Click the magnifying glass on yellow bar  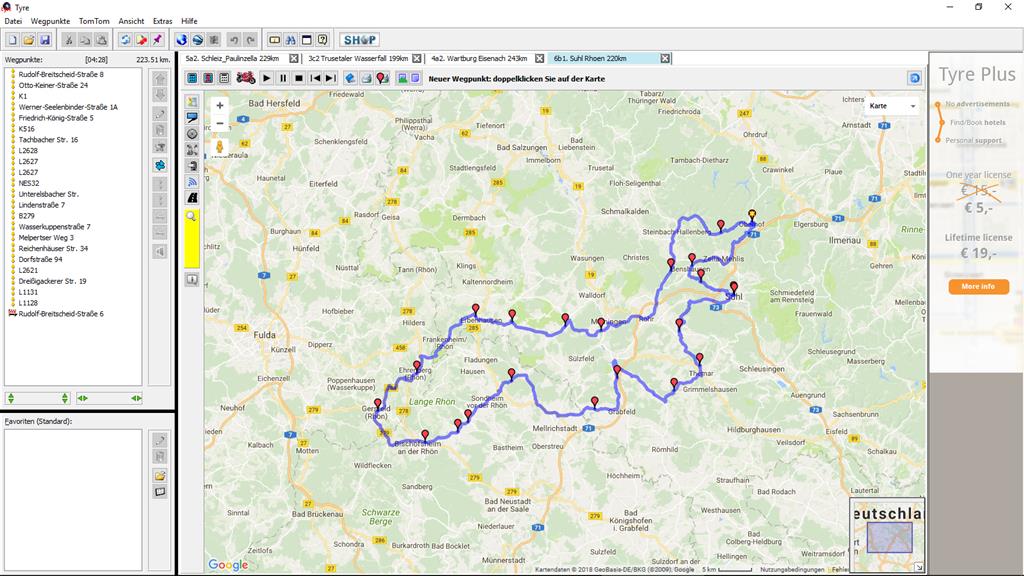click(191, 216)
